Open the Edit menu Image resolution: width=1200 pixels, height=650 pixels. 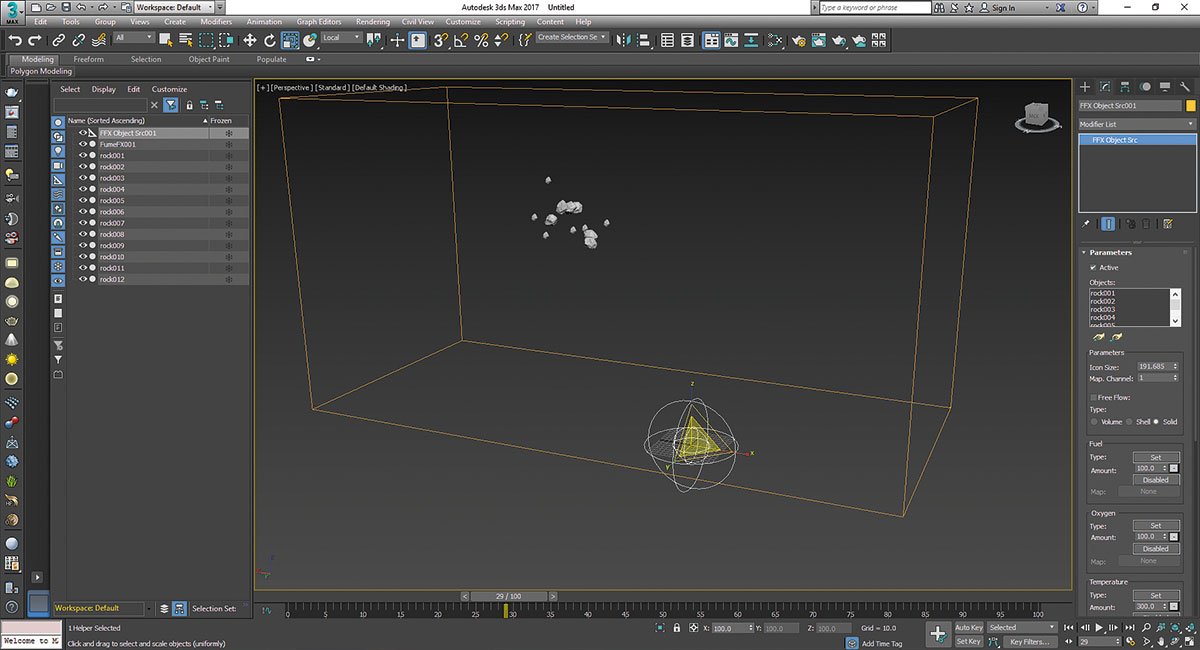(x=40, y=21)
